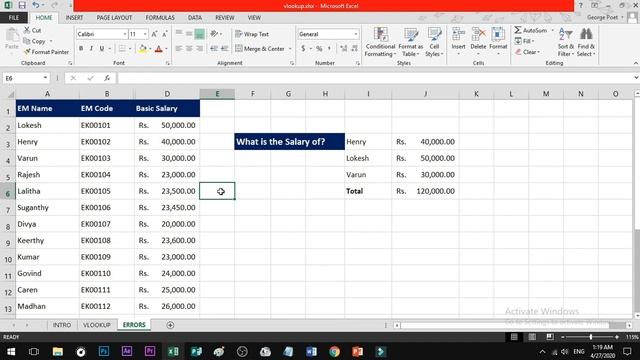Select the Format Painter brush

tap(46, 52)
